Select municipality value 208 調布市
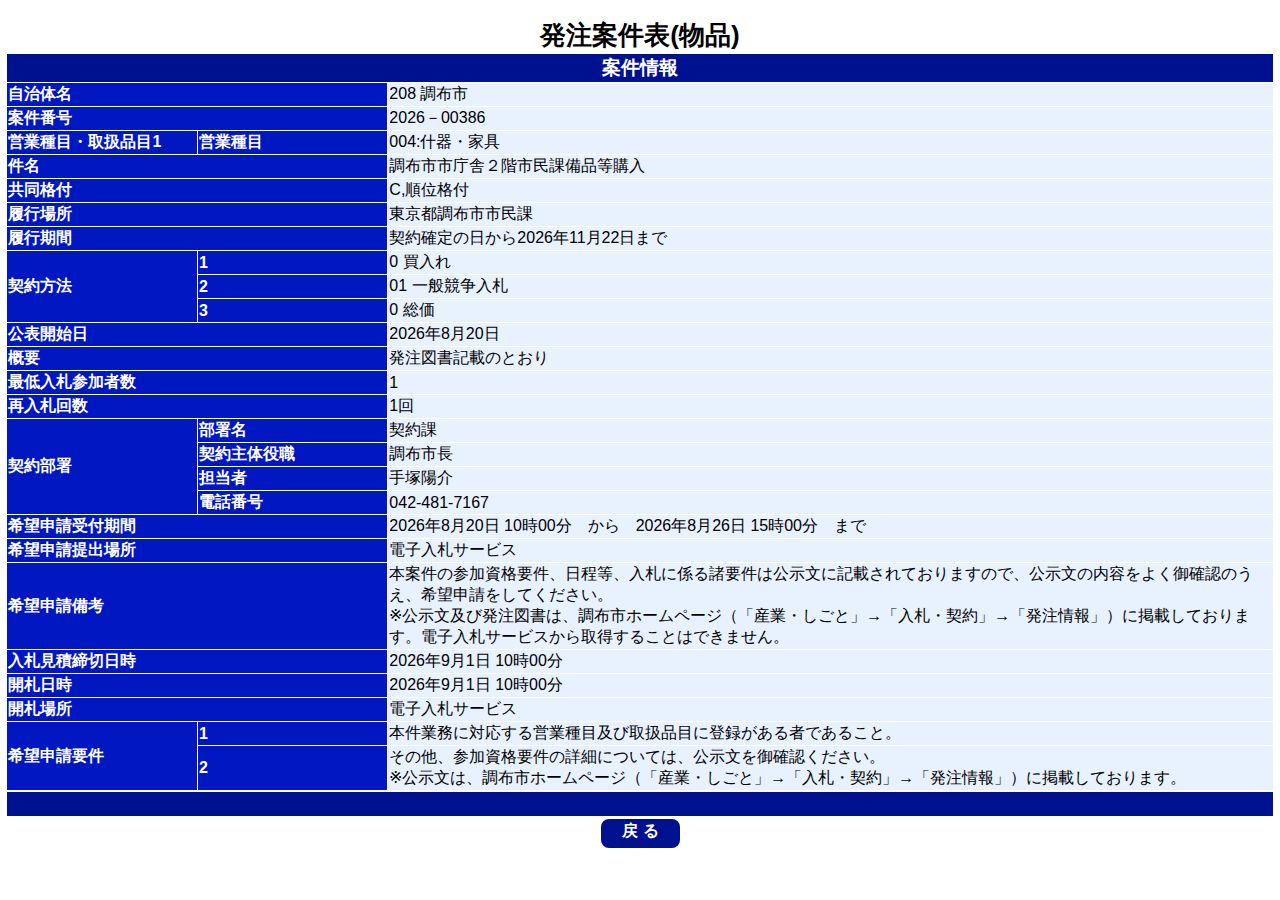The height and width of the screenshot is (900, 1280). pyautogui.click(x=428, y=94)
